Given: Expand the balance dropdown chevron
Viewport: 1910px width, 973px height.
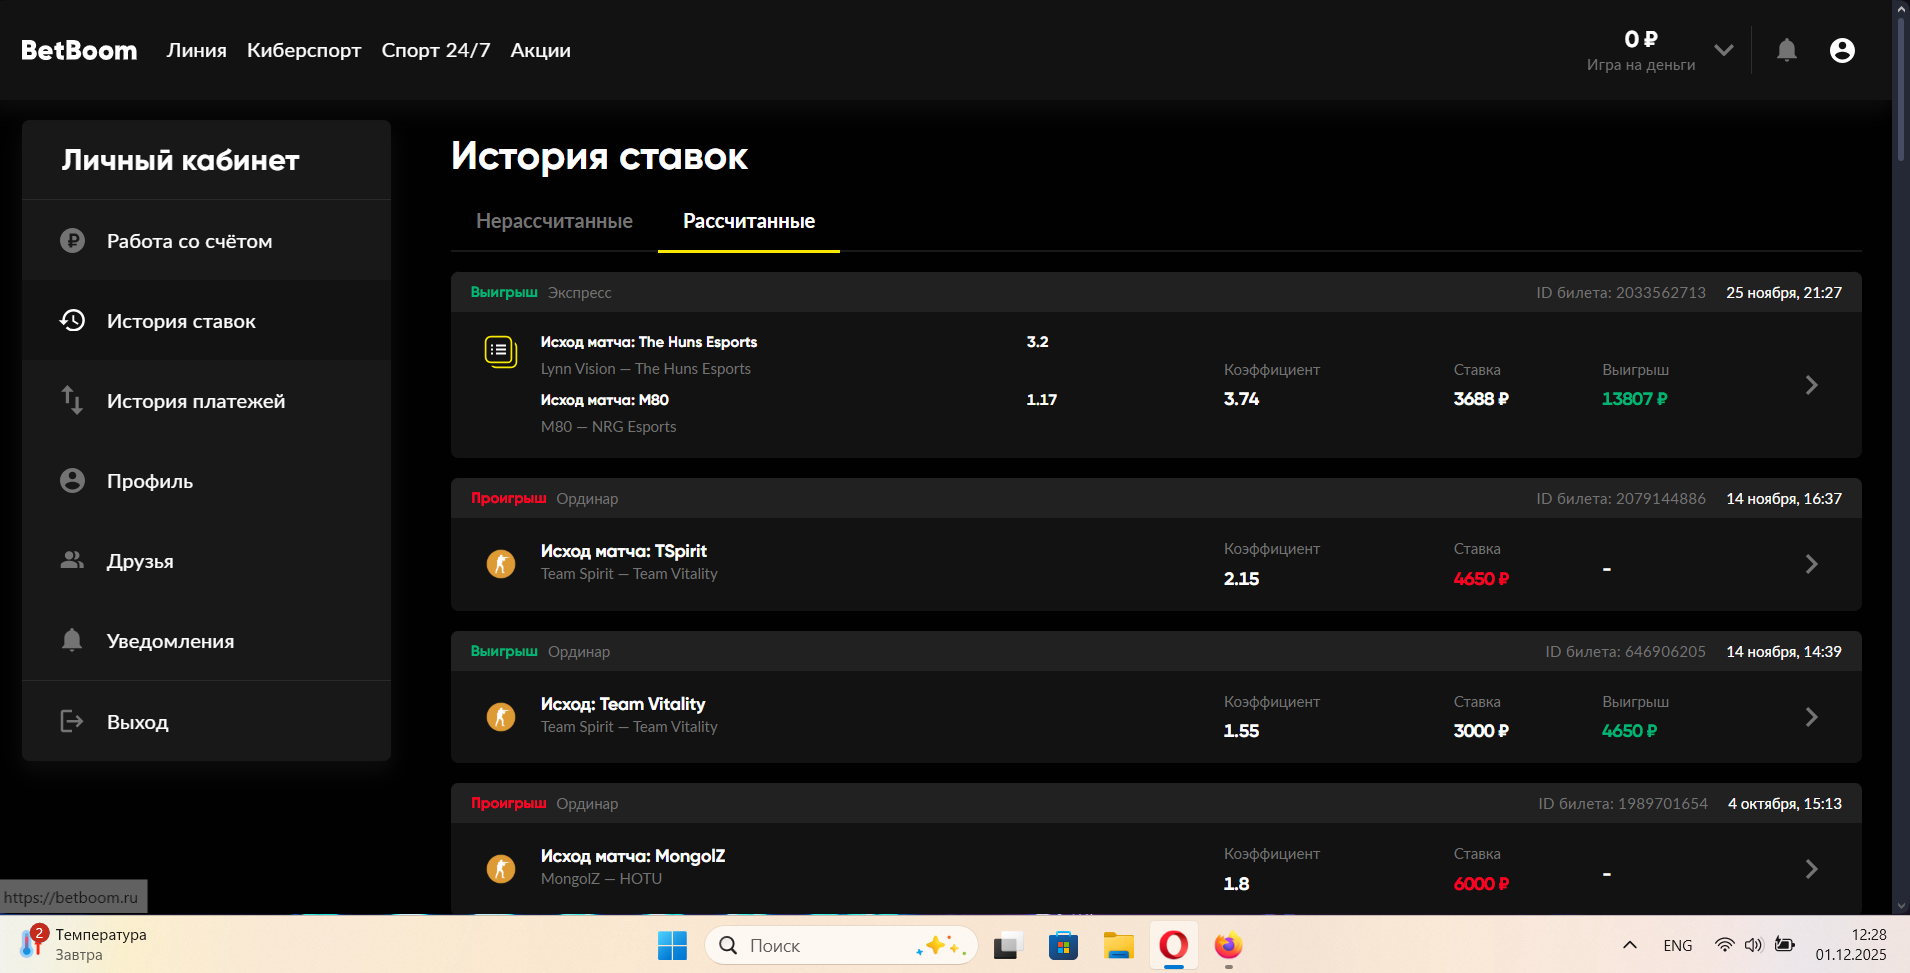Looking at the screenshot, I should click(x=1723, y=50).
